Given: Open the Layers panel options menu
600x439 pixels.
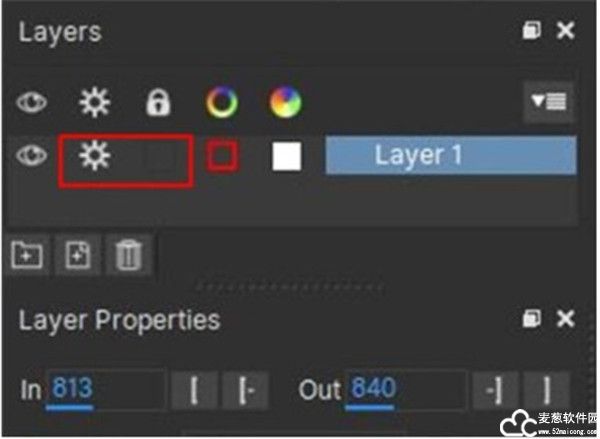Looking at the screenshot, I should tap(549, 102).
